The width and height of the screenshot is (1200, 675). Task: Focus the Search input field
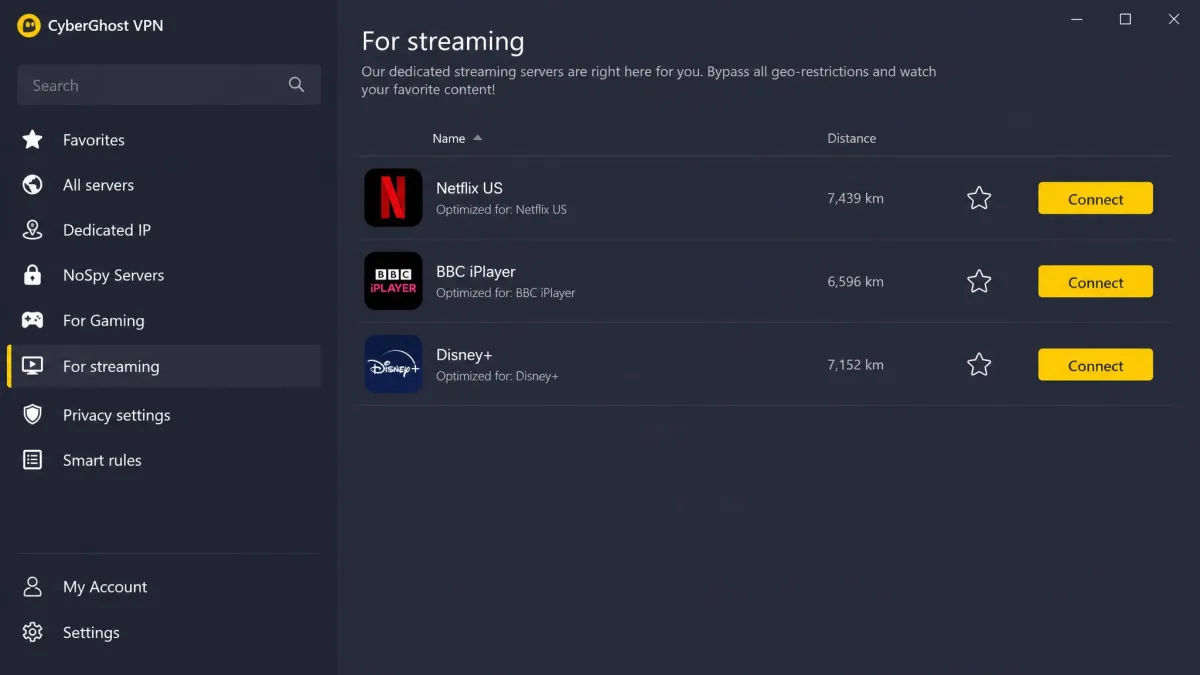pyautogui.click(x=169, y=85)
